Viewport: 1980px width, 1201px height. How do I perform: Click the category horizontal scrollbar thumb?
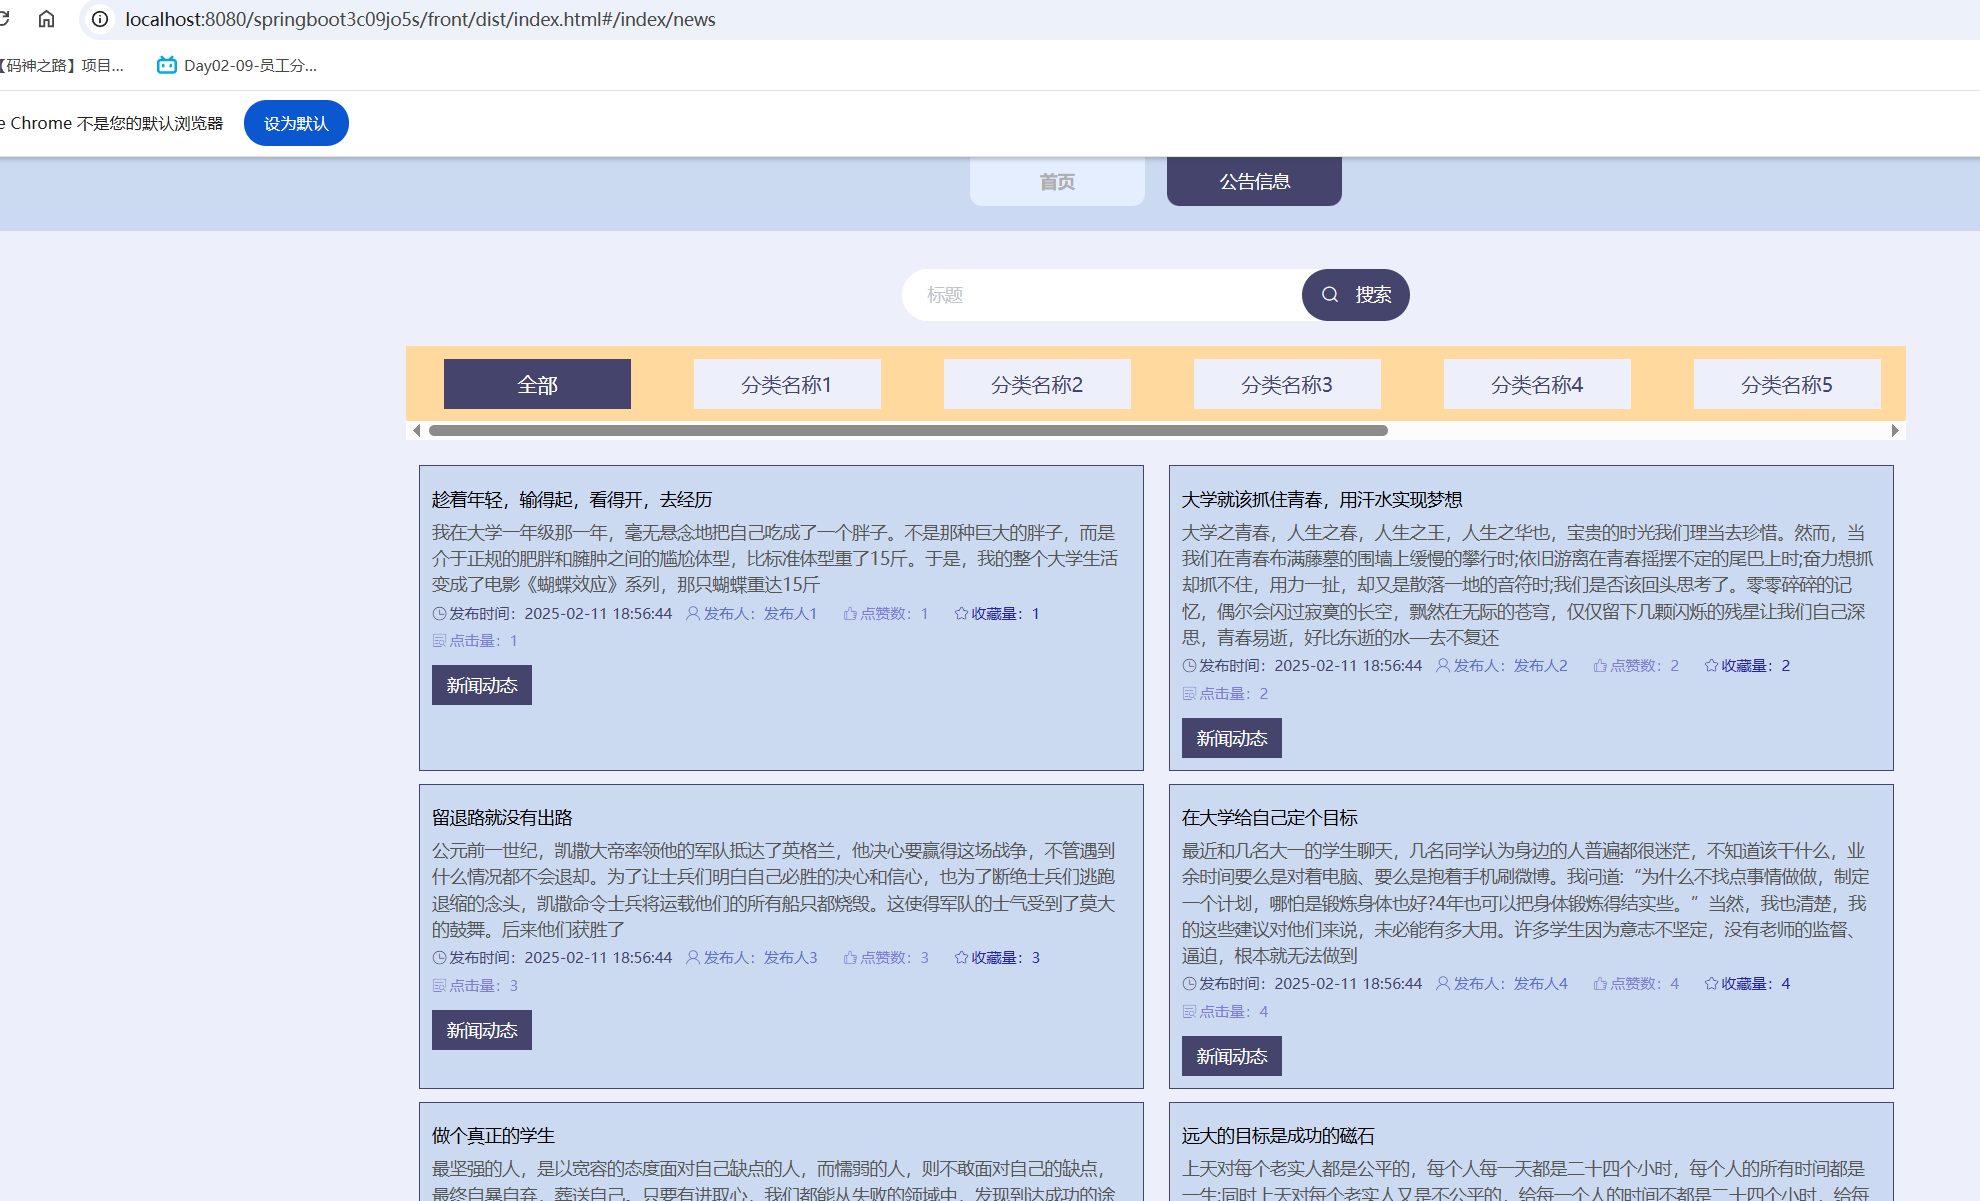tap(907, 431)
